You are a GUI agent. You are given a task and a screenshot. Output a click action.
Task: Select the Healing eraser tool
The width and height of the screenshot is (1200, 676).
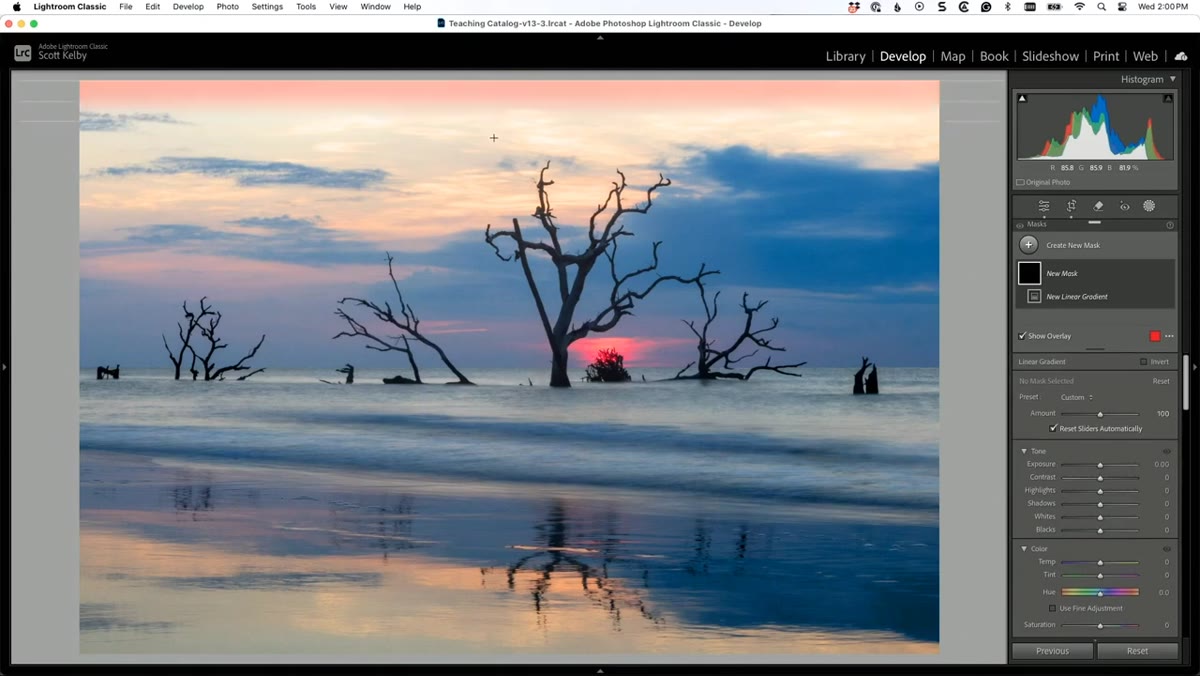point(1098,206)
